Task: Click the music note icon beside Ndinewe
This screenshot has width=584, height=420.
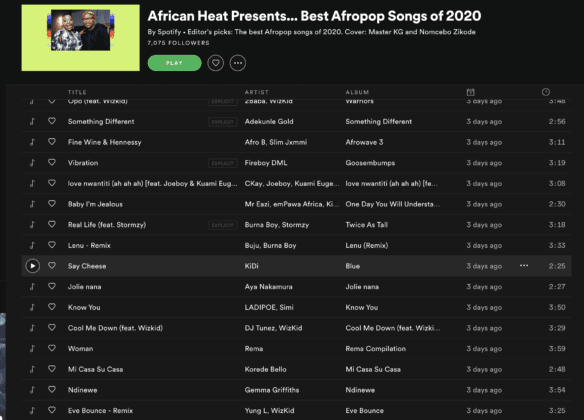Action: (32, 389)
